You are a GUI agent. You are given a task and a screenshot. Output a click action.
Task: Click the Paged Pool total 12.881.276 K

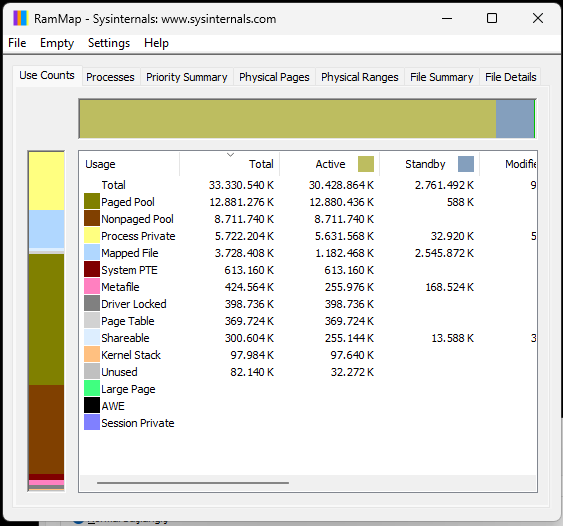click(241, 202)
